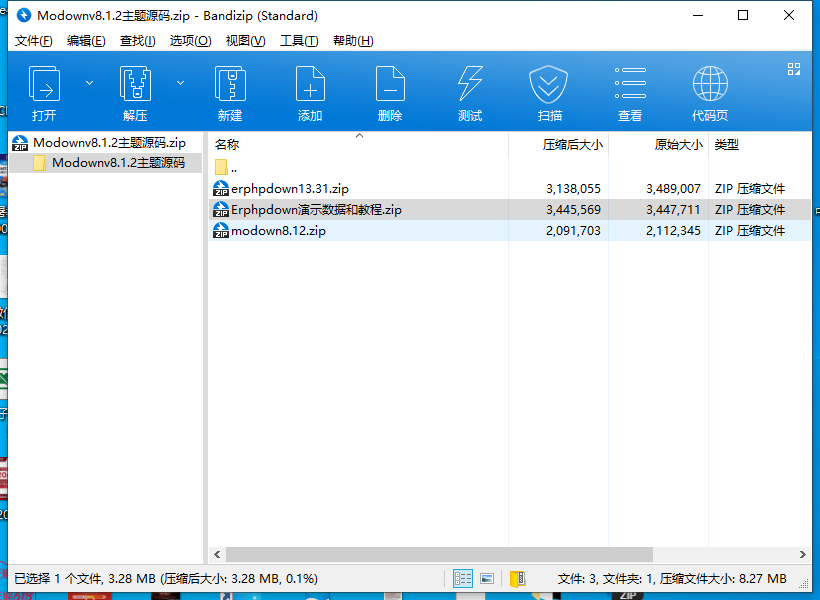Select Modownv8.1.2主题源码 folder in tree

click(x=106, y=163)
